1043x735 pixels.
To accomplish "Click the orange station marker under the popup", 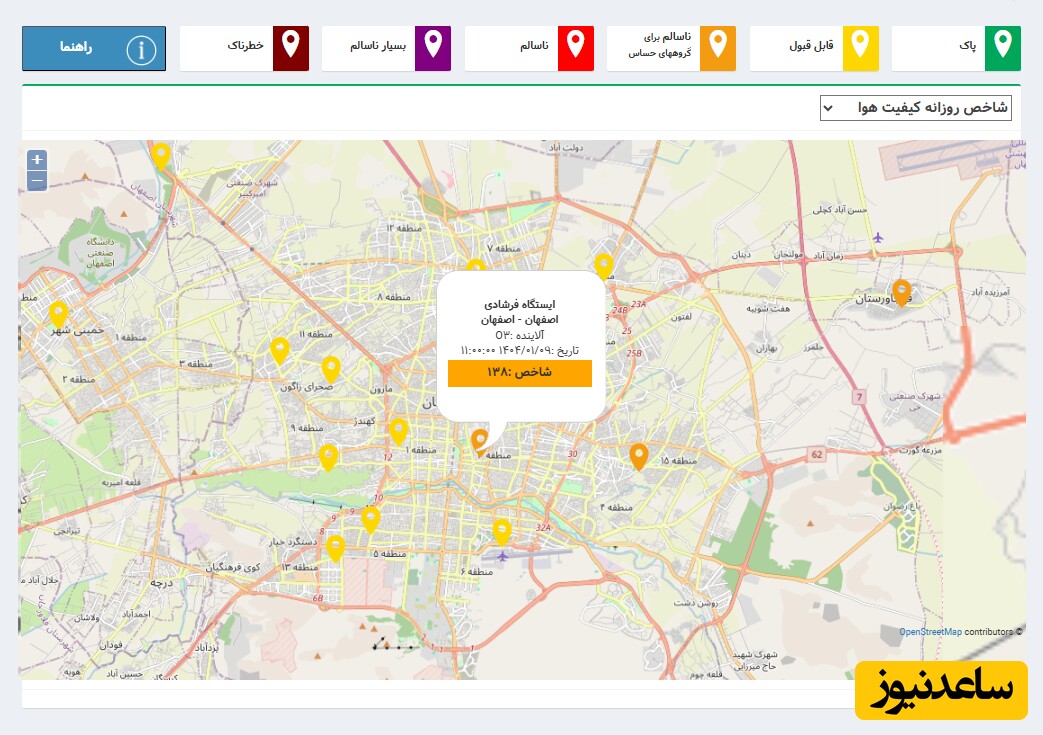I will [x=480, y=440].
